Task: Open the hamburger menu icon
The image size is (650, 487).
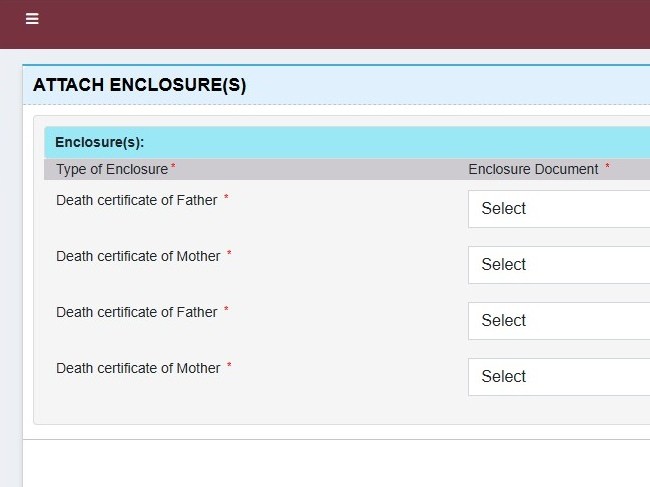Action: [32, 19]
